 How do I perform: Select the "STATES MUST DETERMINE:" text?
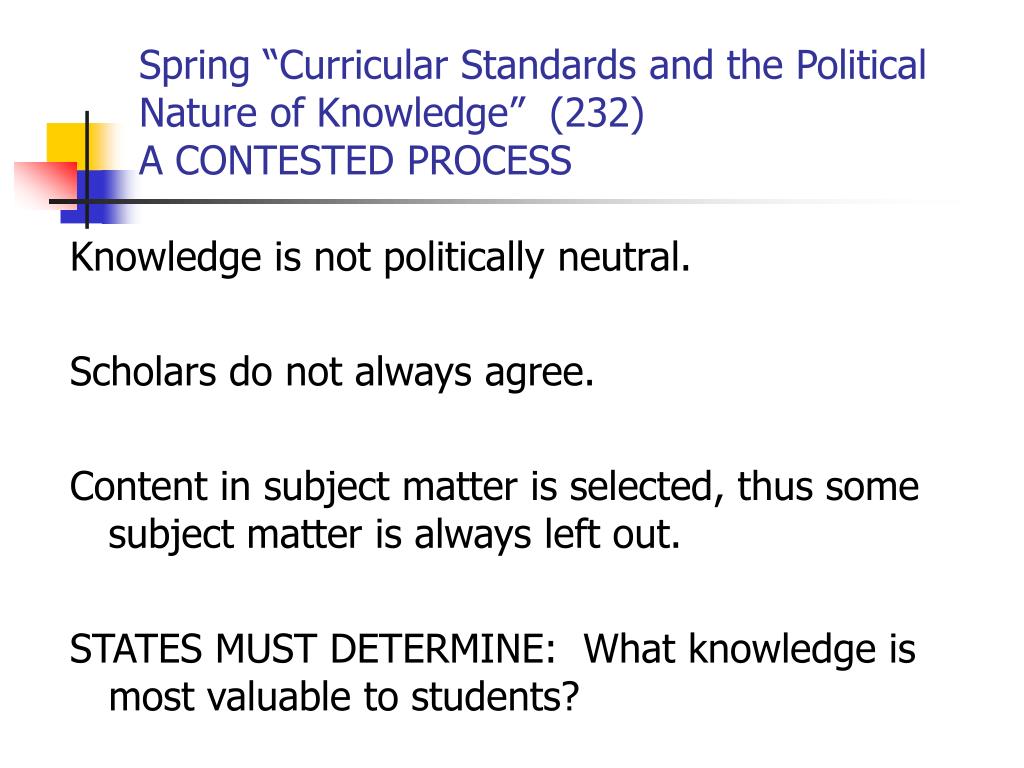pyautogui.click(x=312, y=649)
